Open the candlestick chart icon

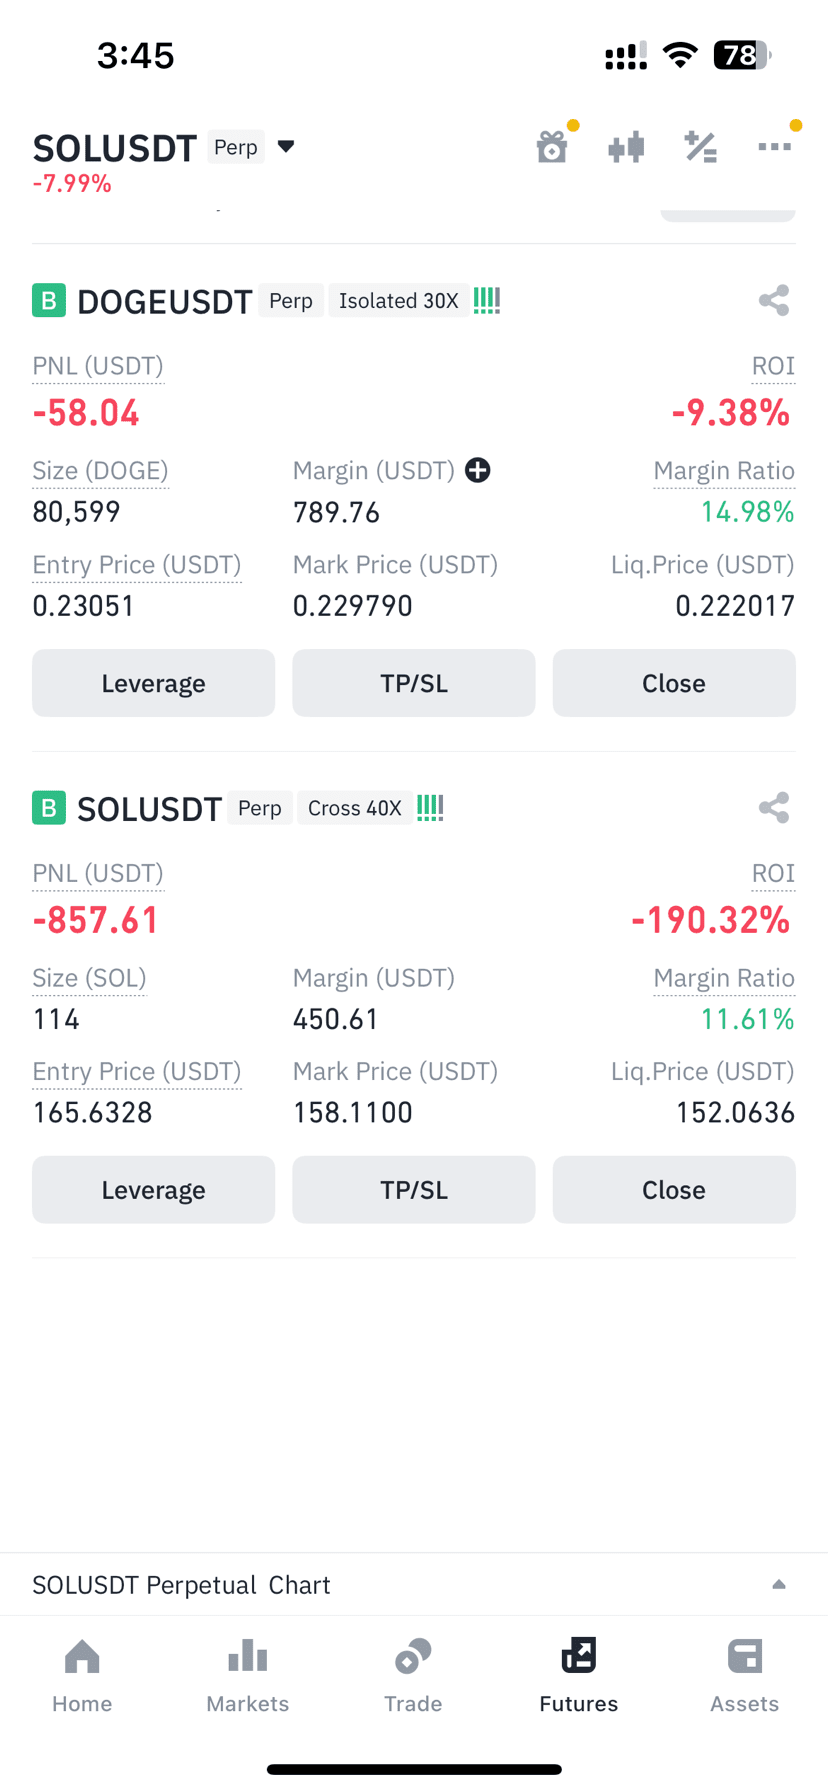click(626, 148)
